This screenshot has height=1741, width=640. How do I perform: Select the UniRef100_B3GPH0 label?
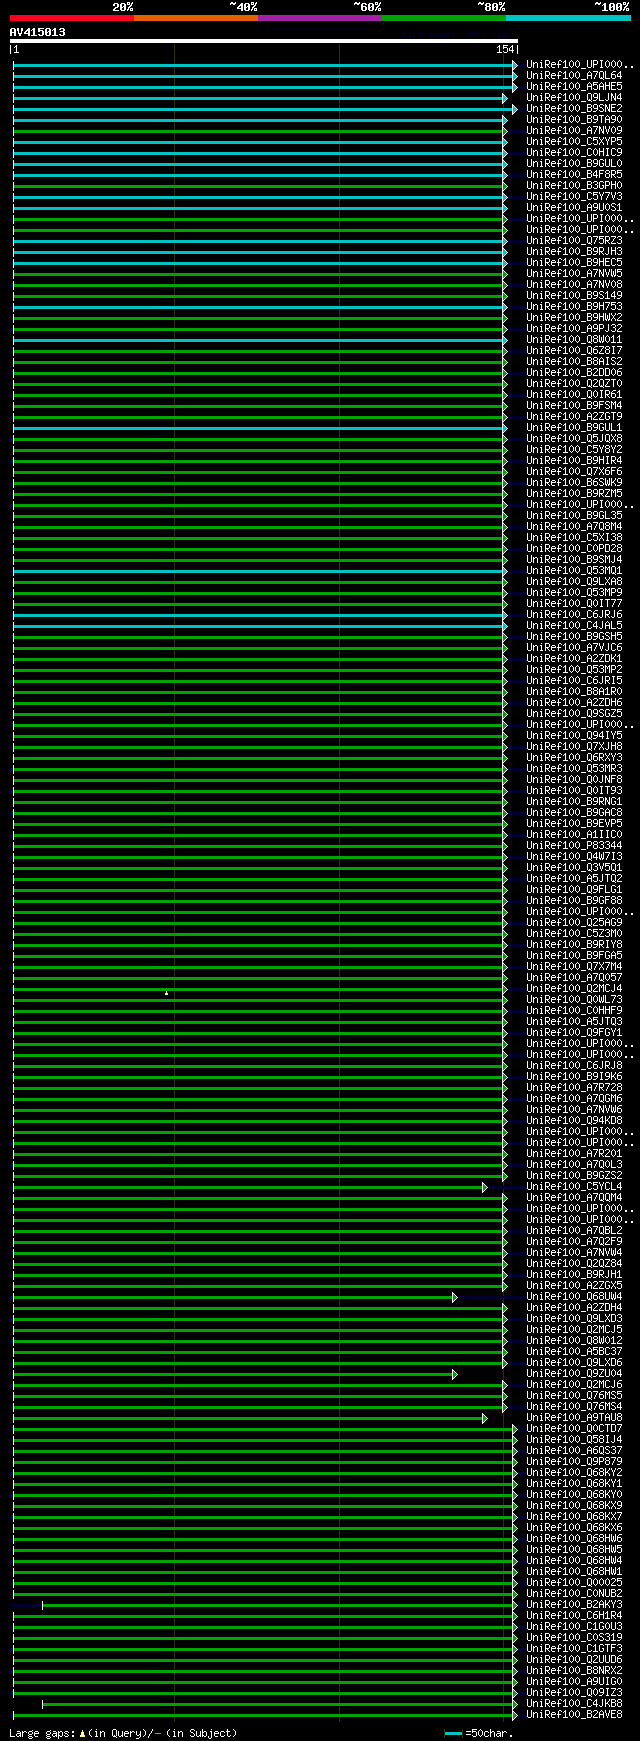574,186
